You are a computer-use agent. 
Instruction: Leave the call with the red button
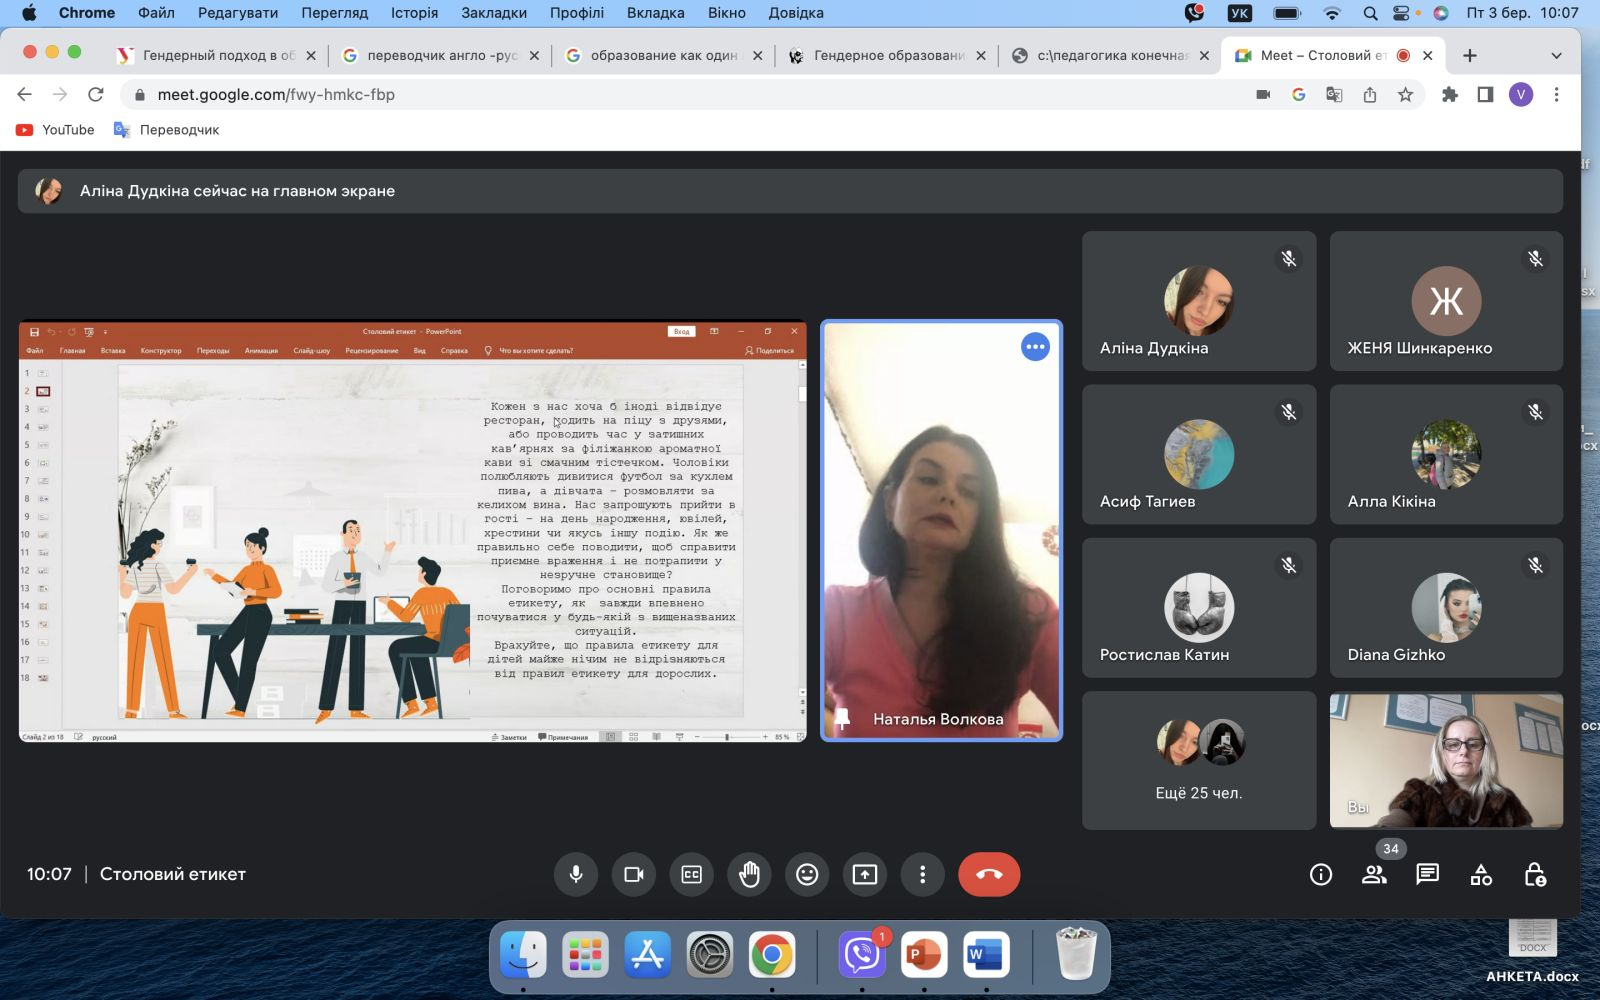989,874
